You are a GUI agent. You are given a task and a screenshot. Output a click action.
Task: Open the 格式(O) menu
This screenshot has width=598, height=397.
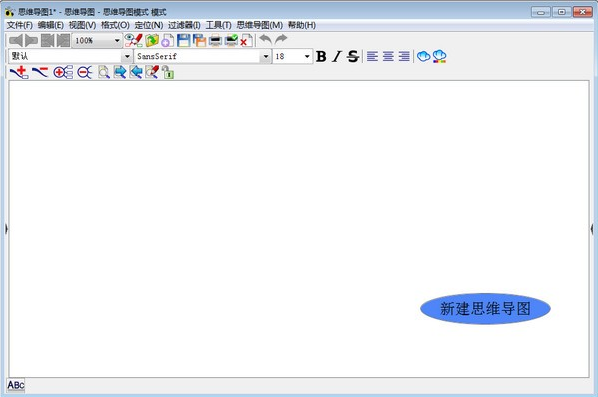coord(115,25)
